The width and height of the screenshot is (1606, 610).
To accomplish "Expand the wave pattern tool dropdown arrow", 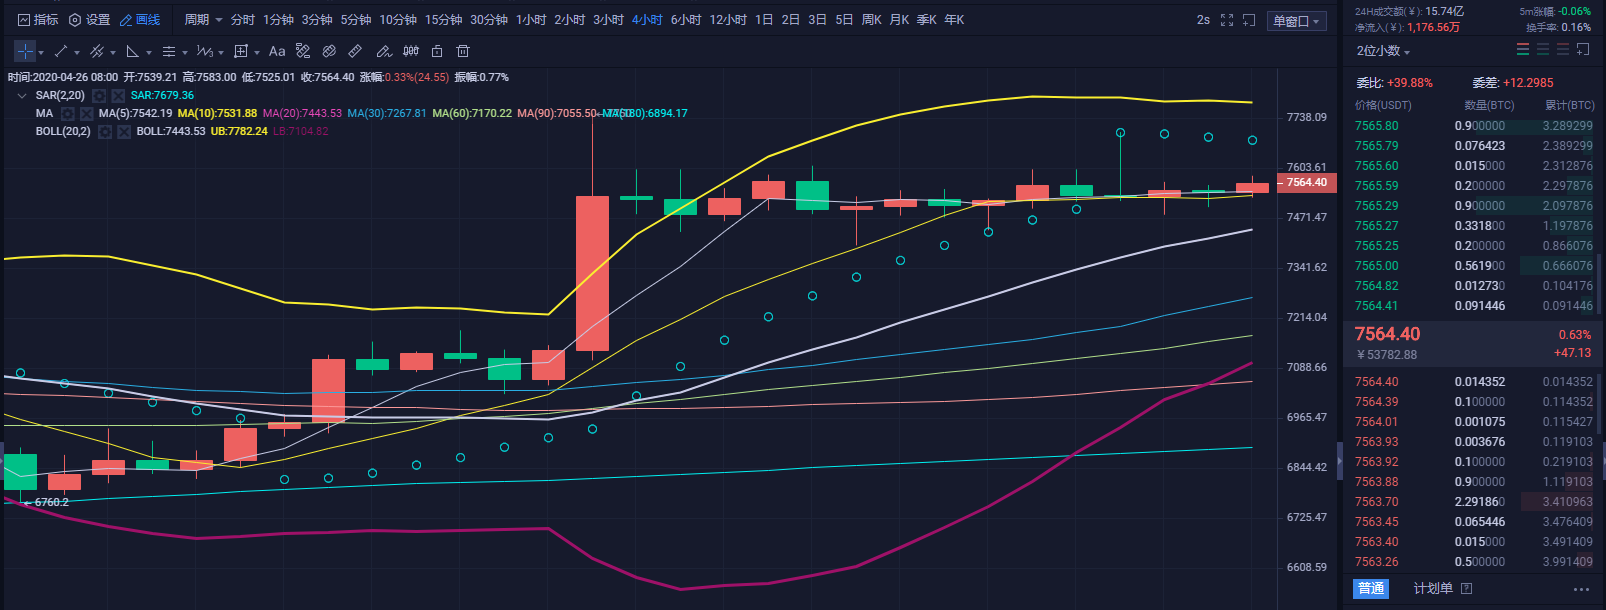I will pyautogui.click(x=221, y=52).
